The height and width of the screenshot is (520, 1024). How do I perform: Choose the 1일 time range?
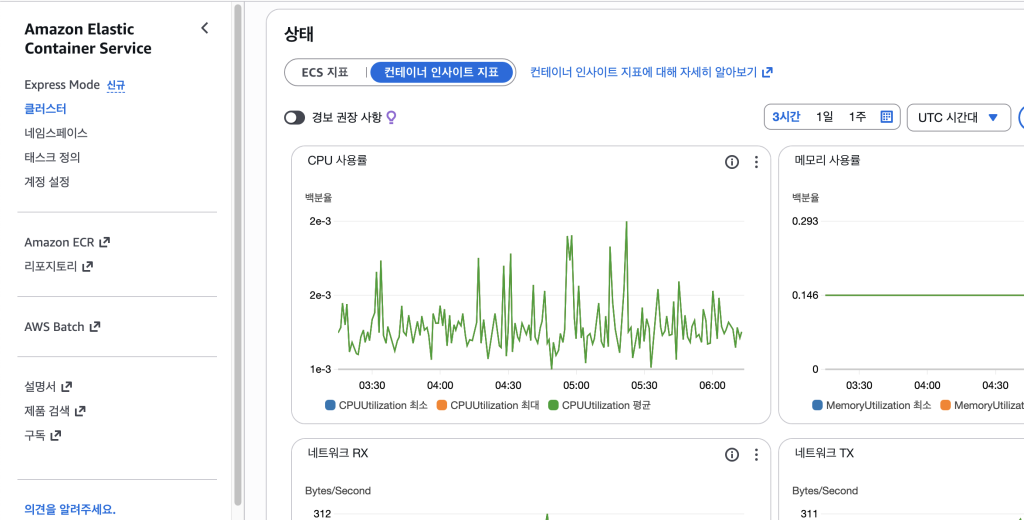824,117
